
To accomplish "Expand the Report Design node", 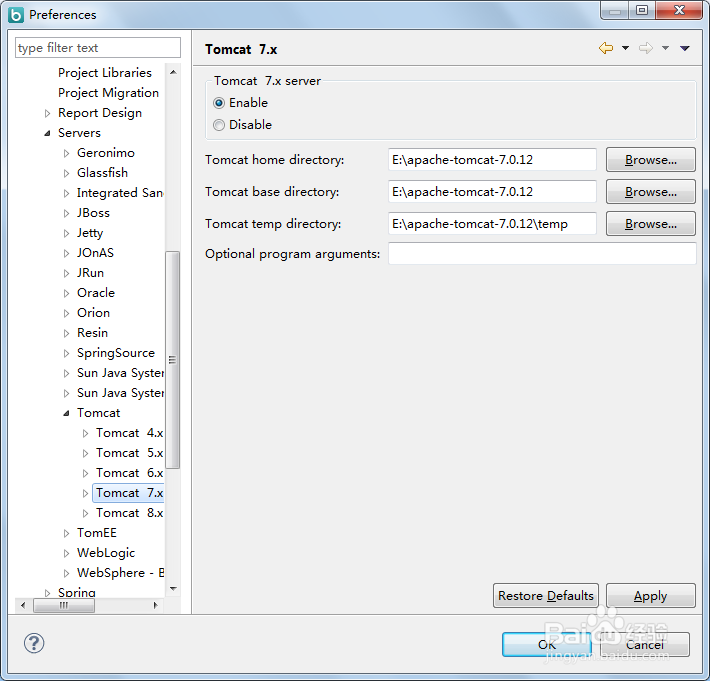I will [x=48, y=113].
